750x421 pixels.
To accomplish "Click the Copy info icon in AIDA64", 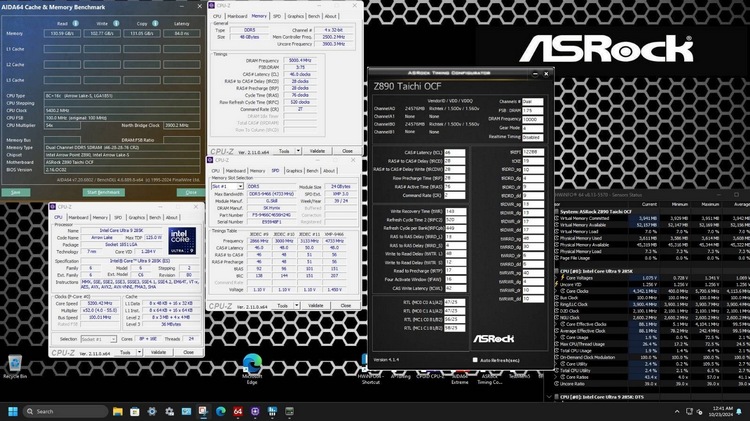I will point(157,21).
